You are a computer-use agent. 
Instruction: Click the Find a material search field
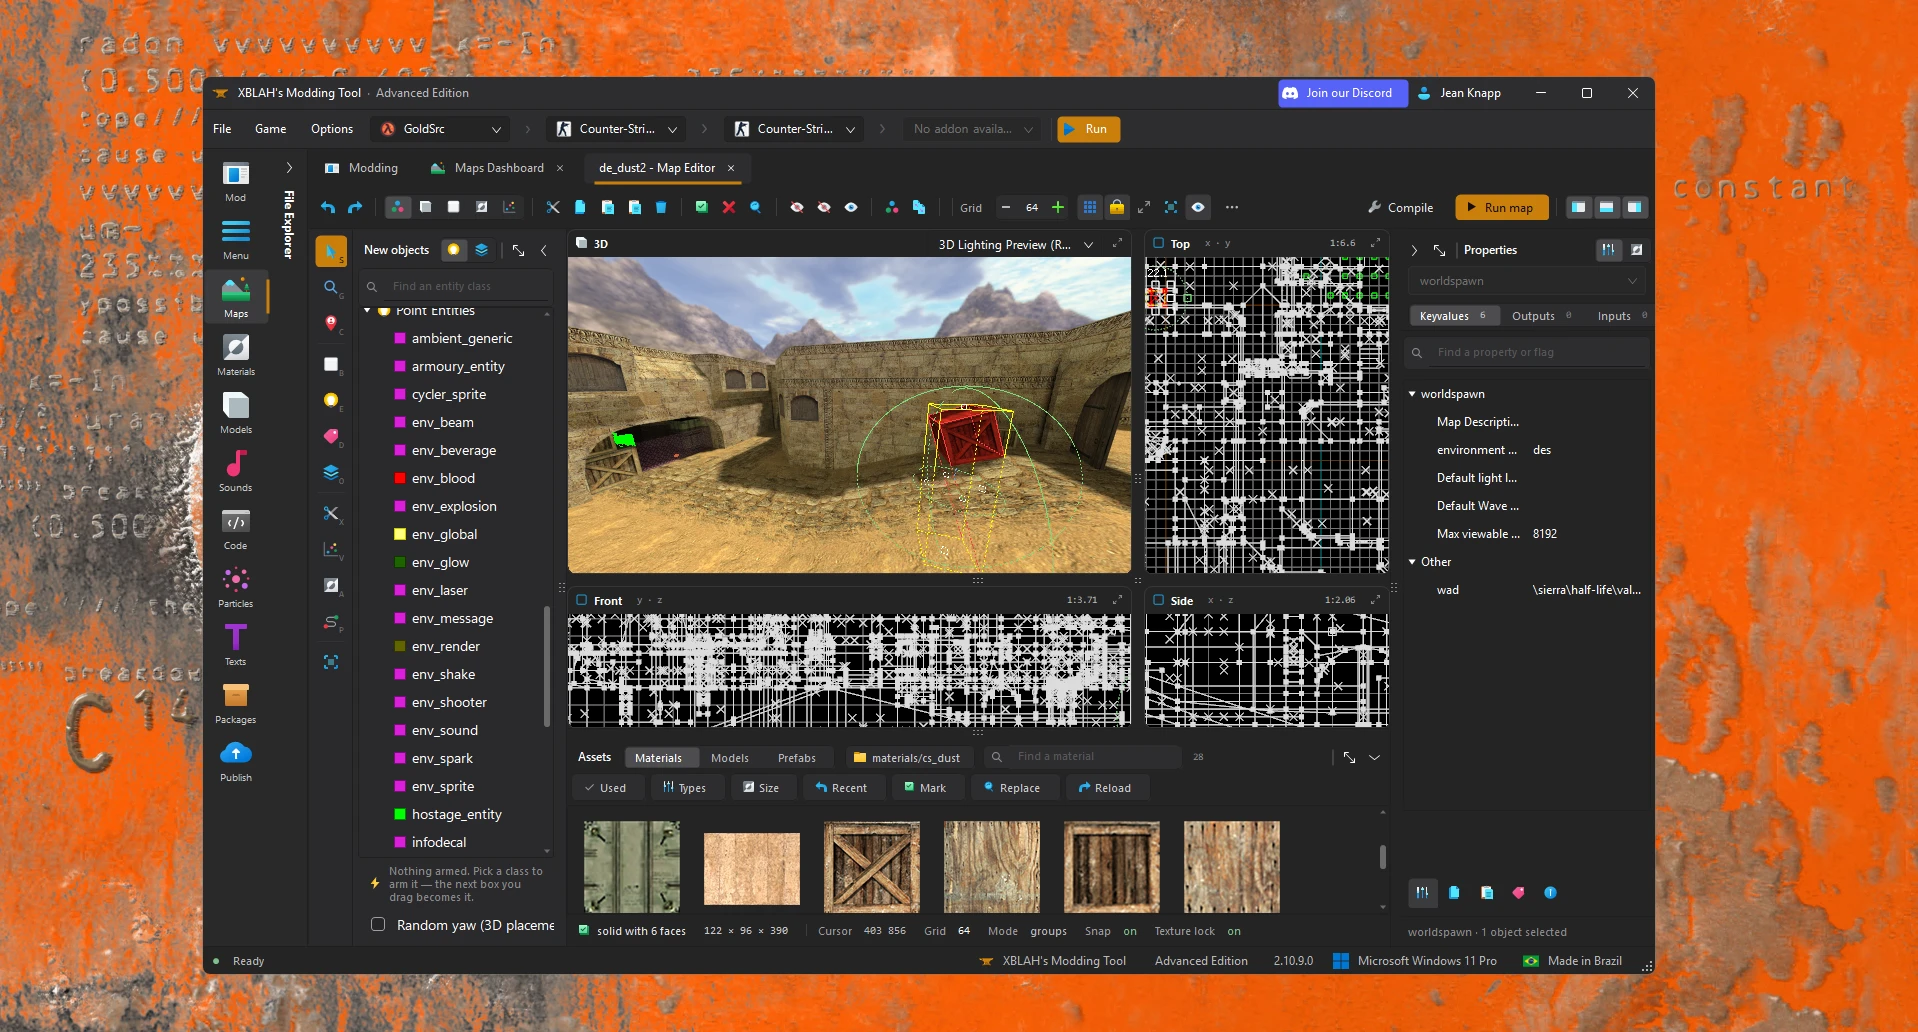pos(1083,757)
